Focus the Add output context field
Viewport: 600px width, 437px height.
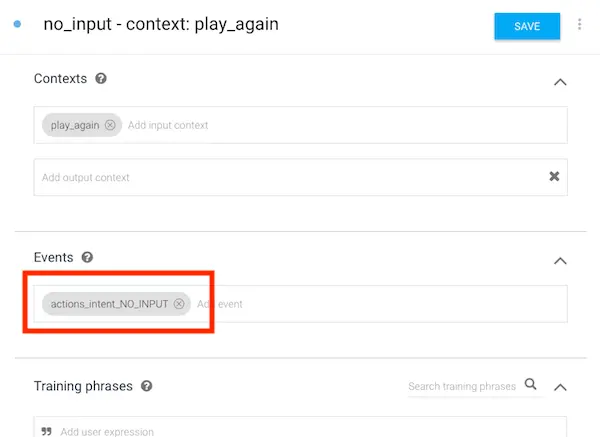point(291,178)
